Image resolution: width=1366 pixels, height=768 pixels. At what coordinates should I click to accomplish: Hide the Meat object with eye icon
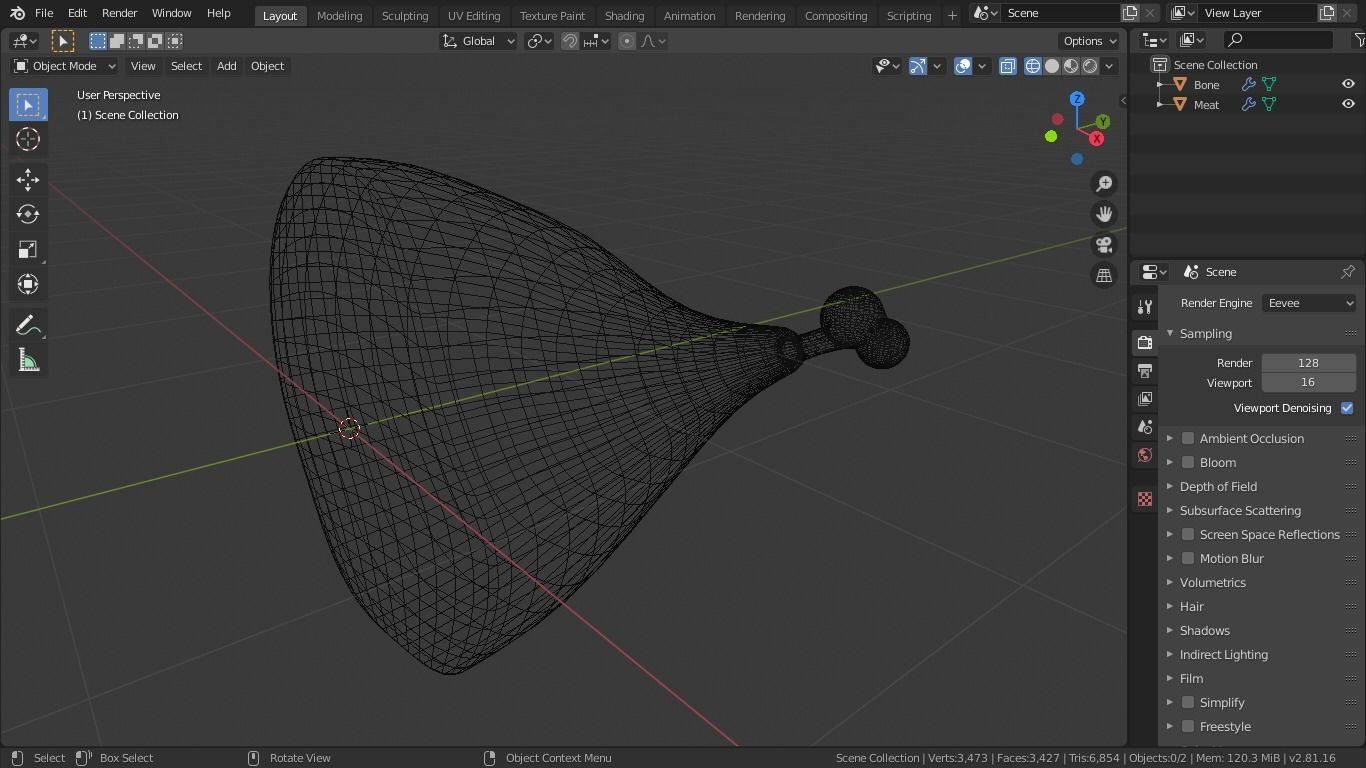click(x=1348, y=105)
